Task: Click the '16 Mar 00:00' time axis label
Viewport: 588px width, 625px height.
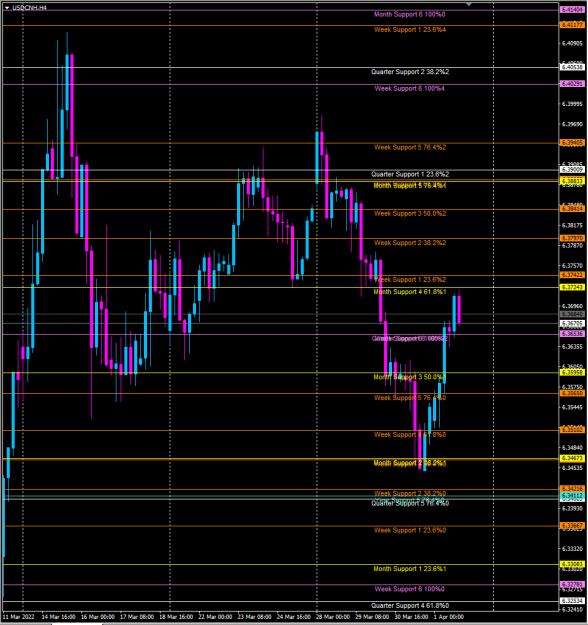Action: 98,617
